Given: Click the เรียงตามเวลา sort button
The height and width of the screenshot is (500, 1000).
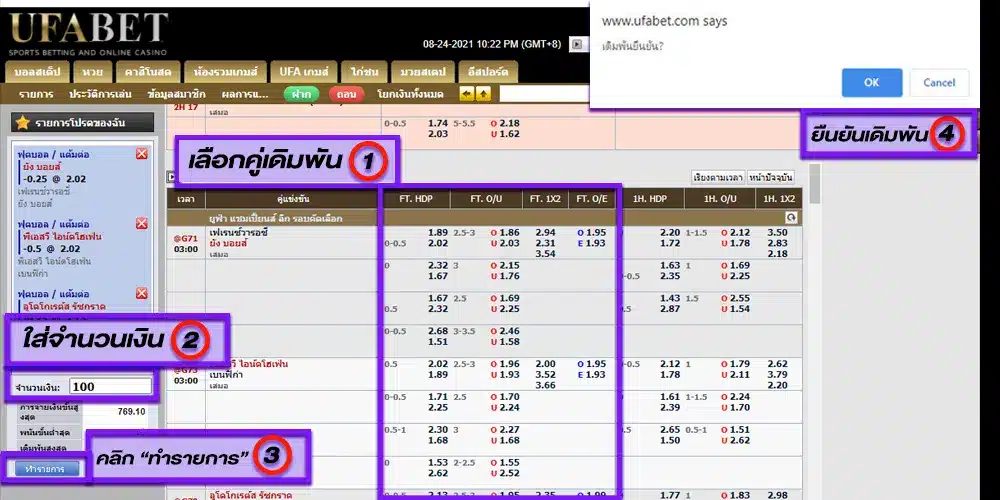Looking at the screenshot, I should click(x=717, y=177).
